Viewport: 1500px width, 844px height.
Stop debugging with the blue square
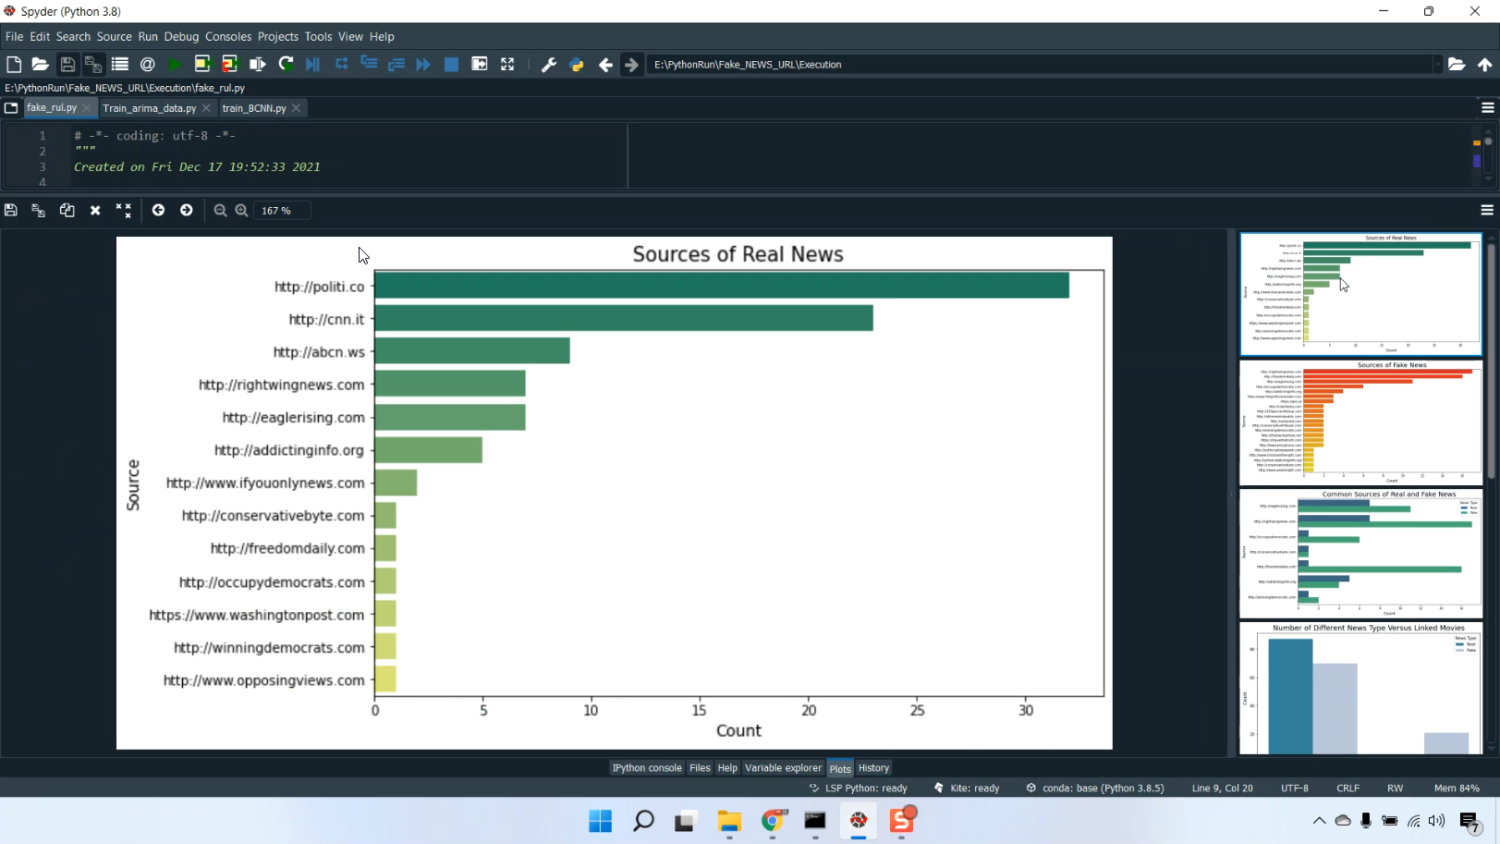tap(451, 64)
